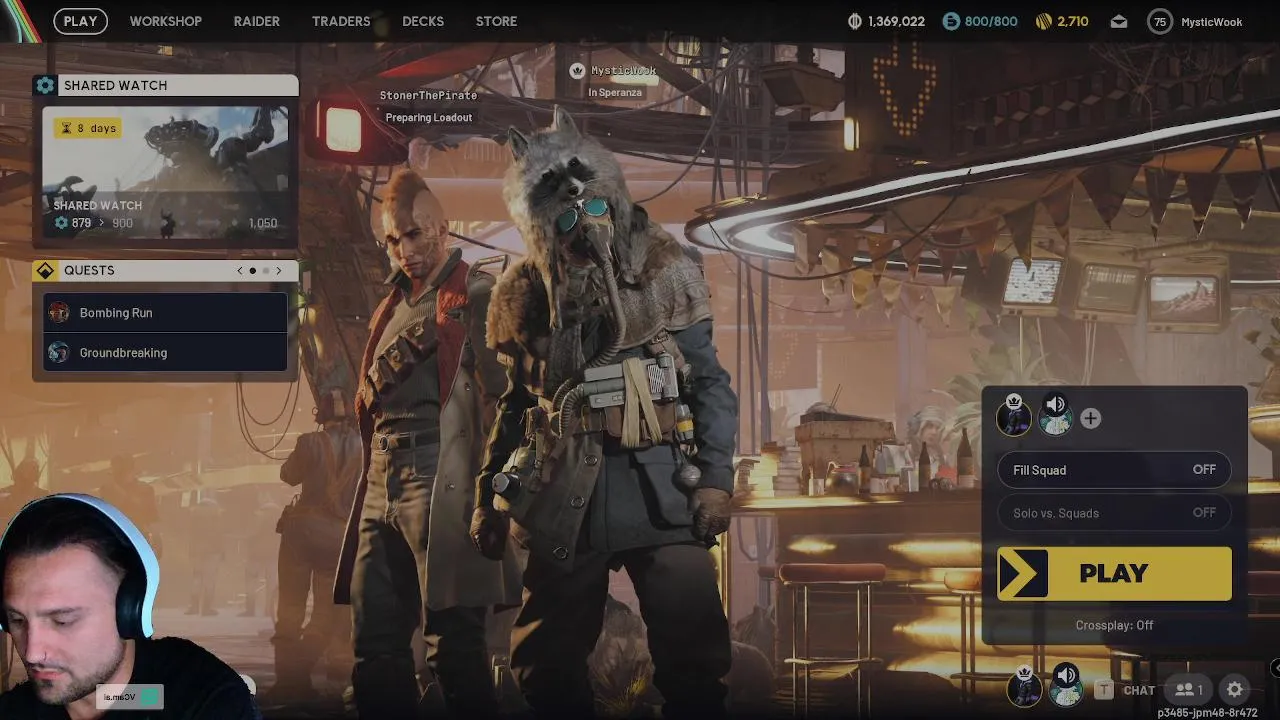Open the DECKS tab

(423, 21)
